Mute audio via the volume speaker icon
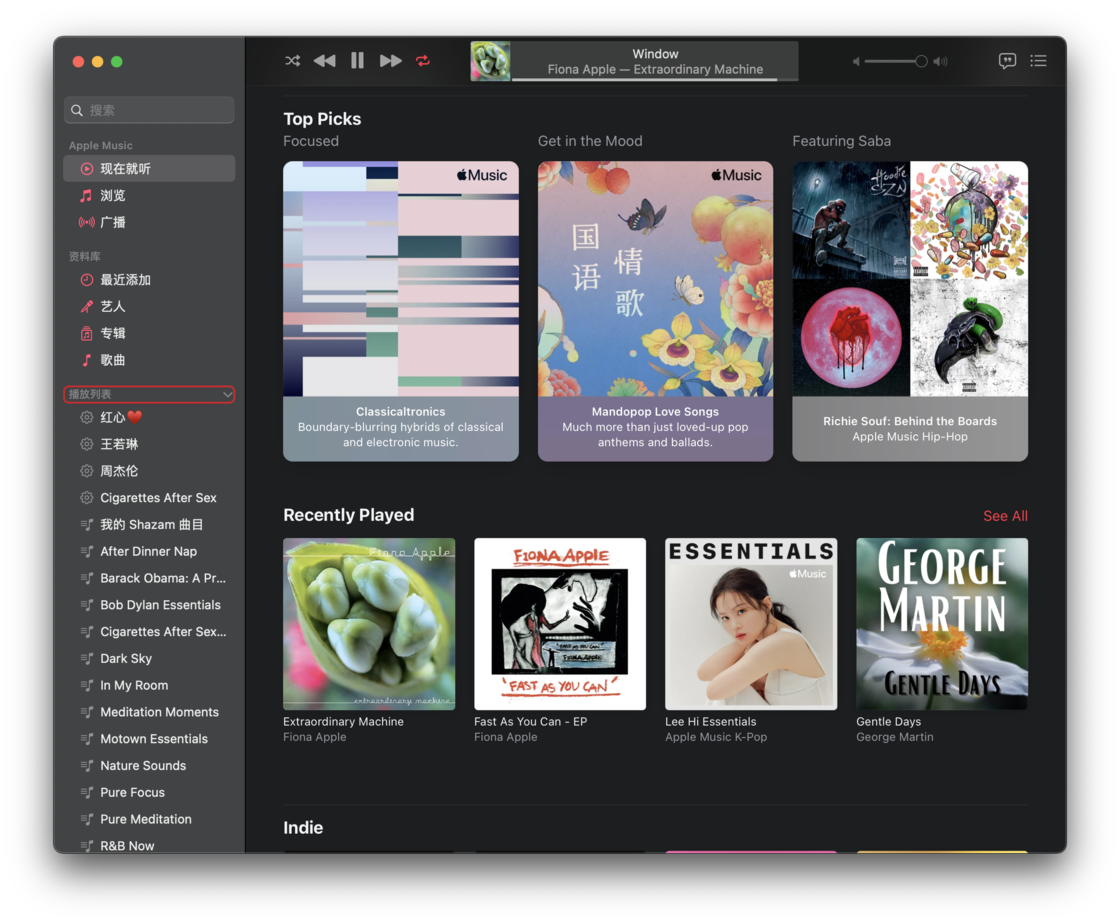The height and width of the screenshot is (924, 1120). point(855,60)
